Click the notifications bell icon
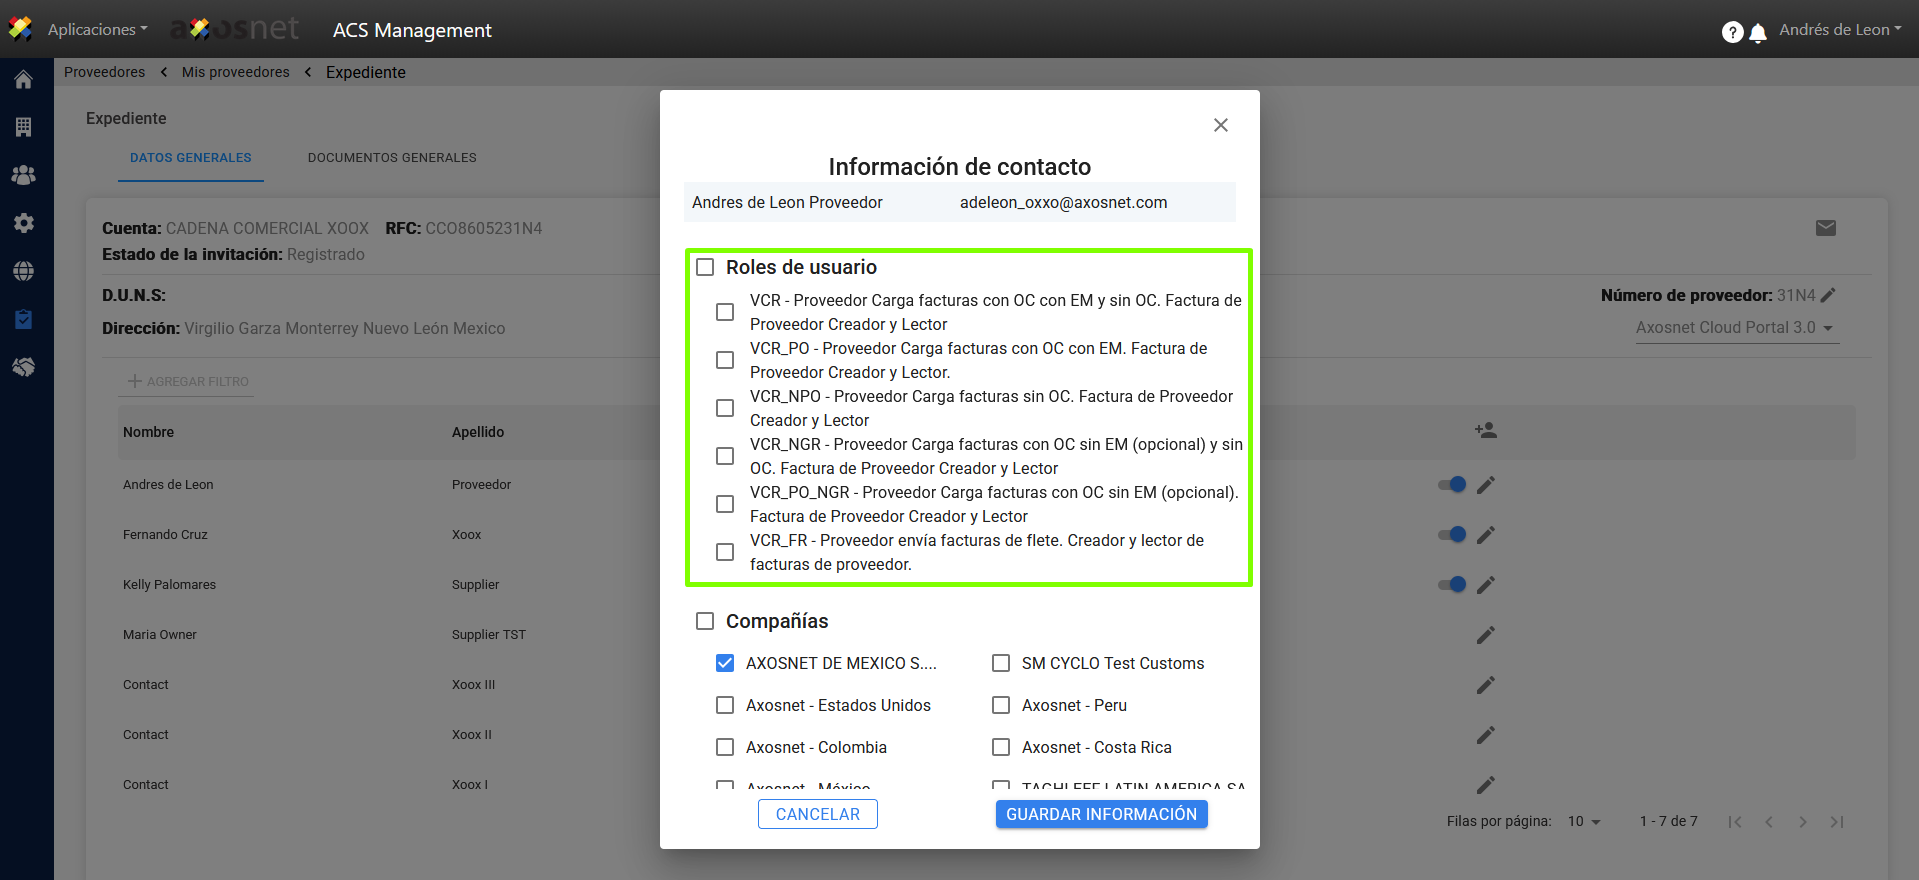This screenshot has height=880, width=1919. (x=1758, y=33)
